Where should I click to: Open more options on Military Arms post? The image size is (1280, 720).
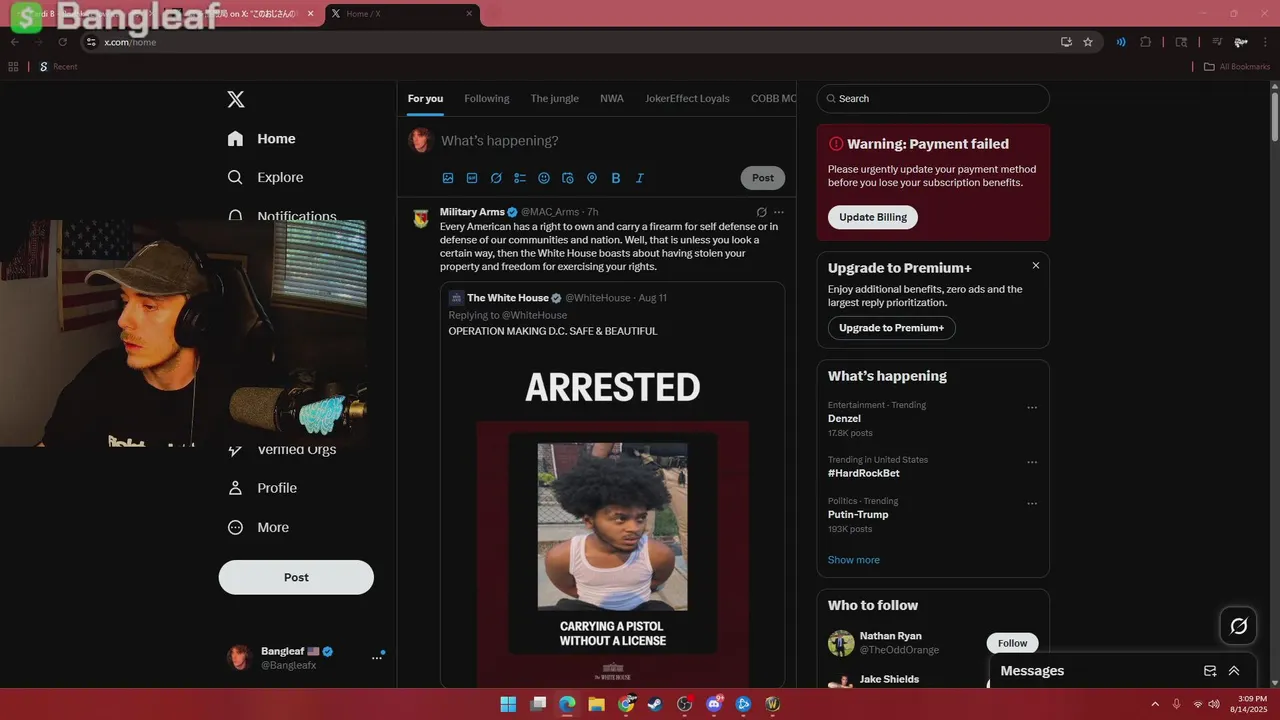point(779,212)
